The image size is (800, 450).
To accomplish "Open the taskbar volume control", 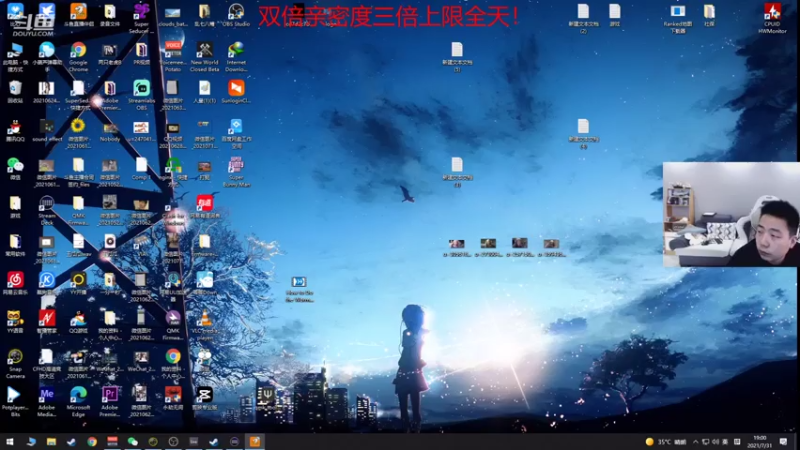I will [715, 442].
